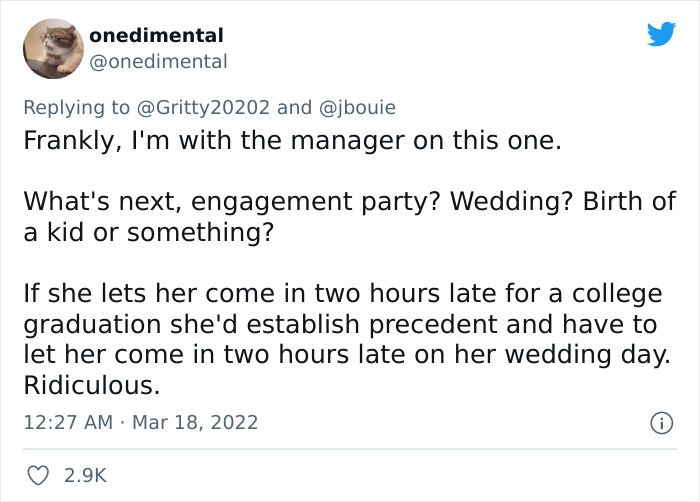This screenshot has width=700, height=502.
Task: Click the "Frankly, I'm with the manager" sentence
Action: click(x=292, y=141)
